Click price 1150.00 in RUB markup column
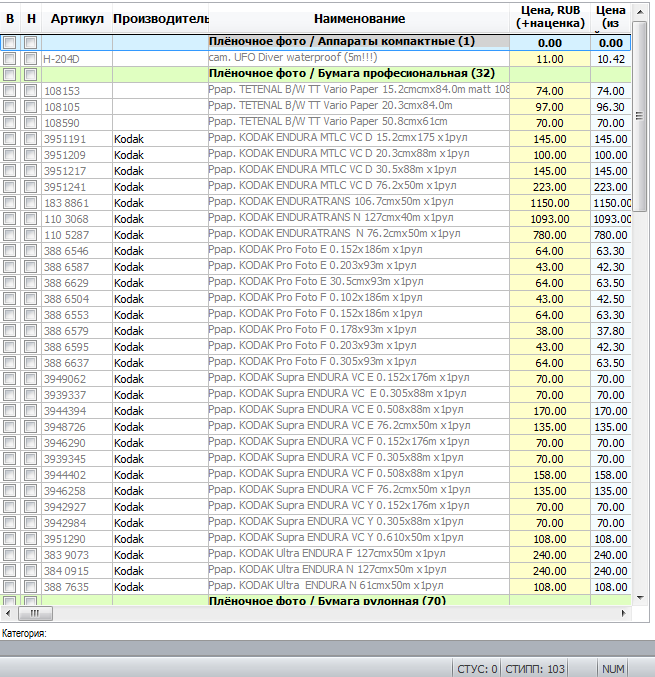 point(550,203)
